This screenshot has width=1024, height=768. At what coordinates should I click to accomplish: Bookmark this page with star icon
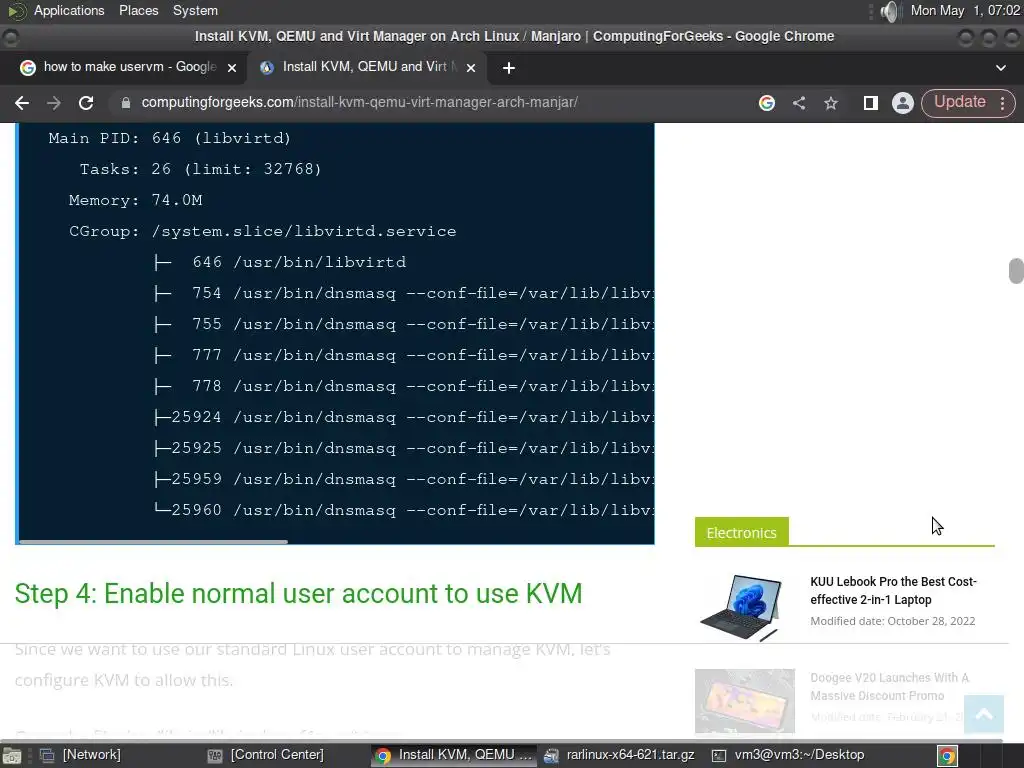pyautogui.click(x=831, y=103)
